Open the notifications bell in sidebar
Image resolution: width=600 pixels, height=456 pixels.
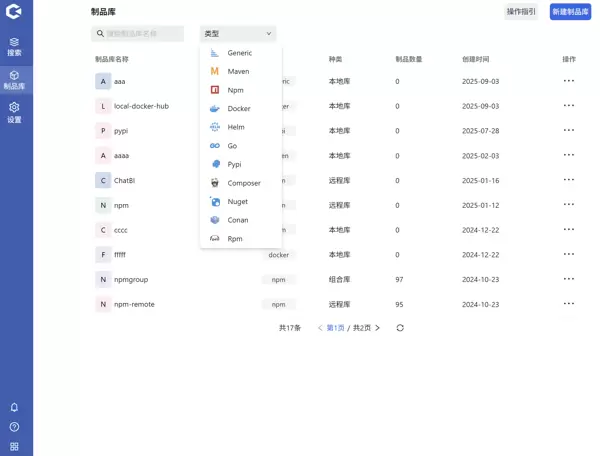click(14, 408)
